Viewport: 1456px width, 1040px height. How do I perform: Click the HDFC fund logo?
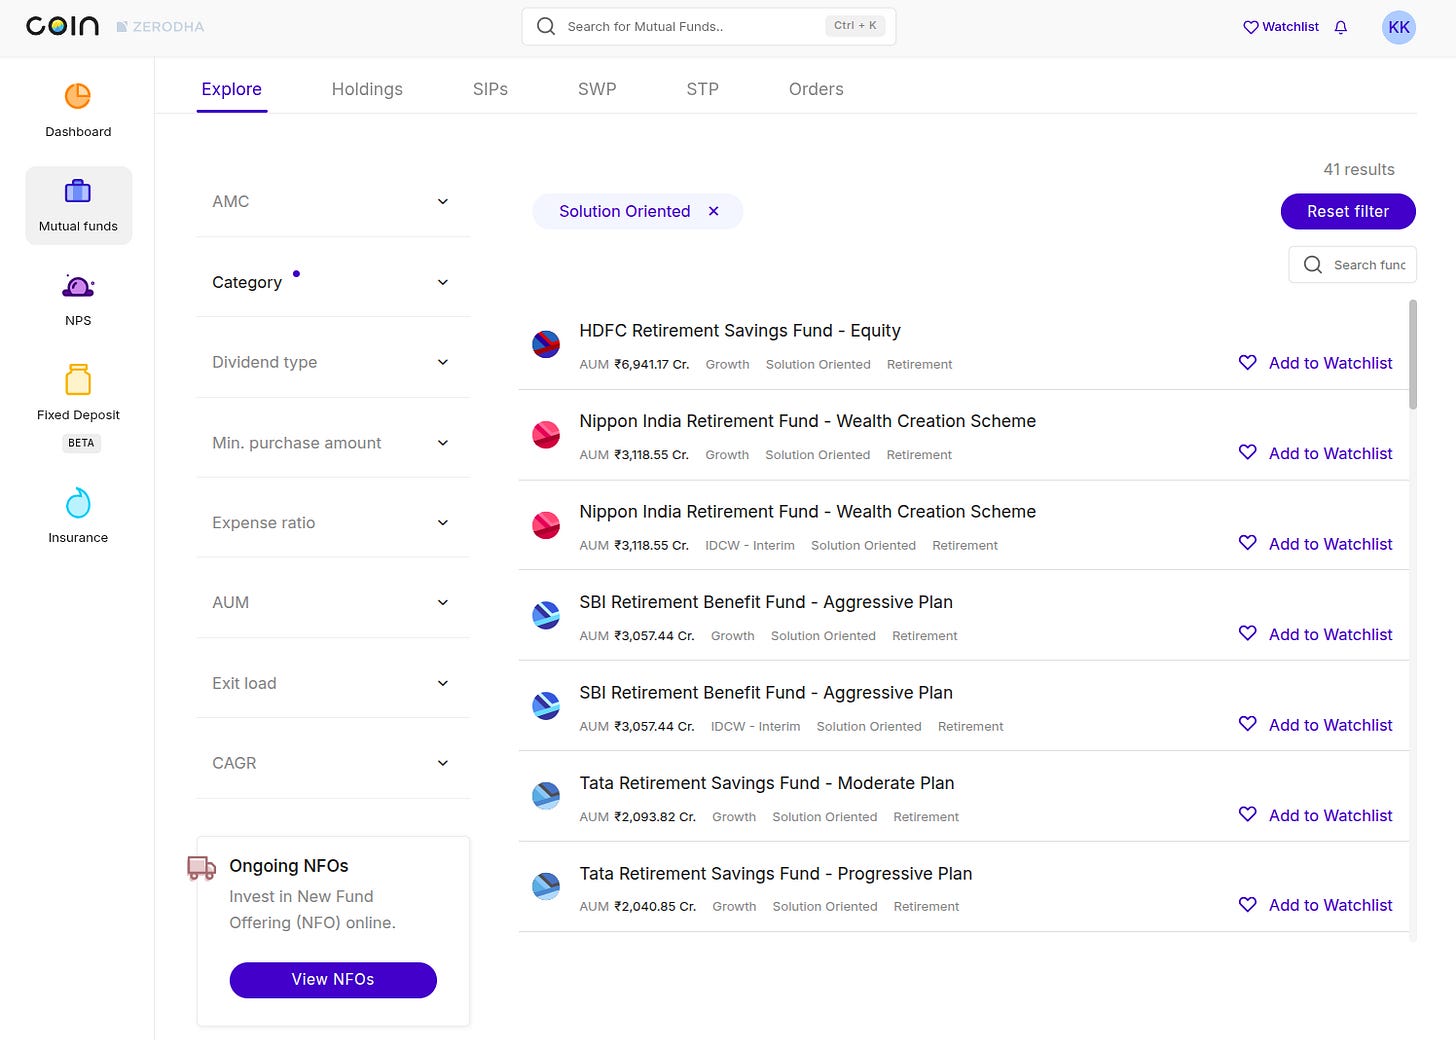point(546,345)
